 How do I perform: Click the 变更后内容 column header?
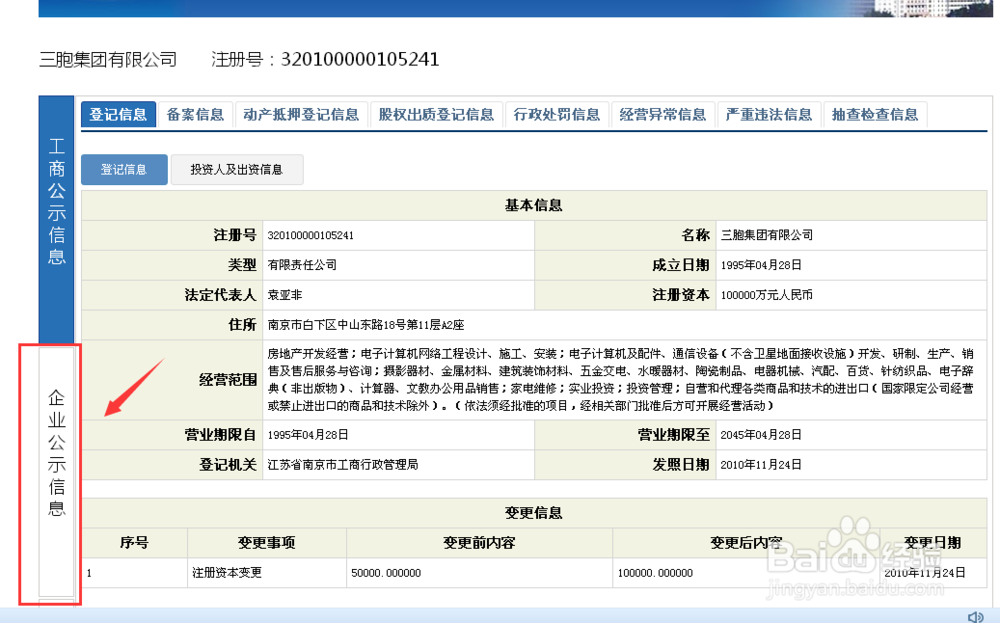(746, 542)
